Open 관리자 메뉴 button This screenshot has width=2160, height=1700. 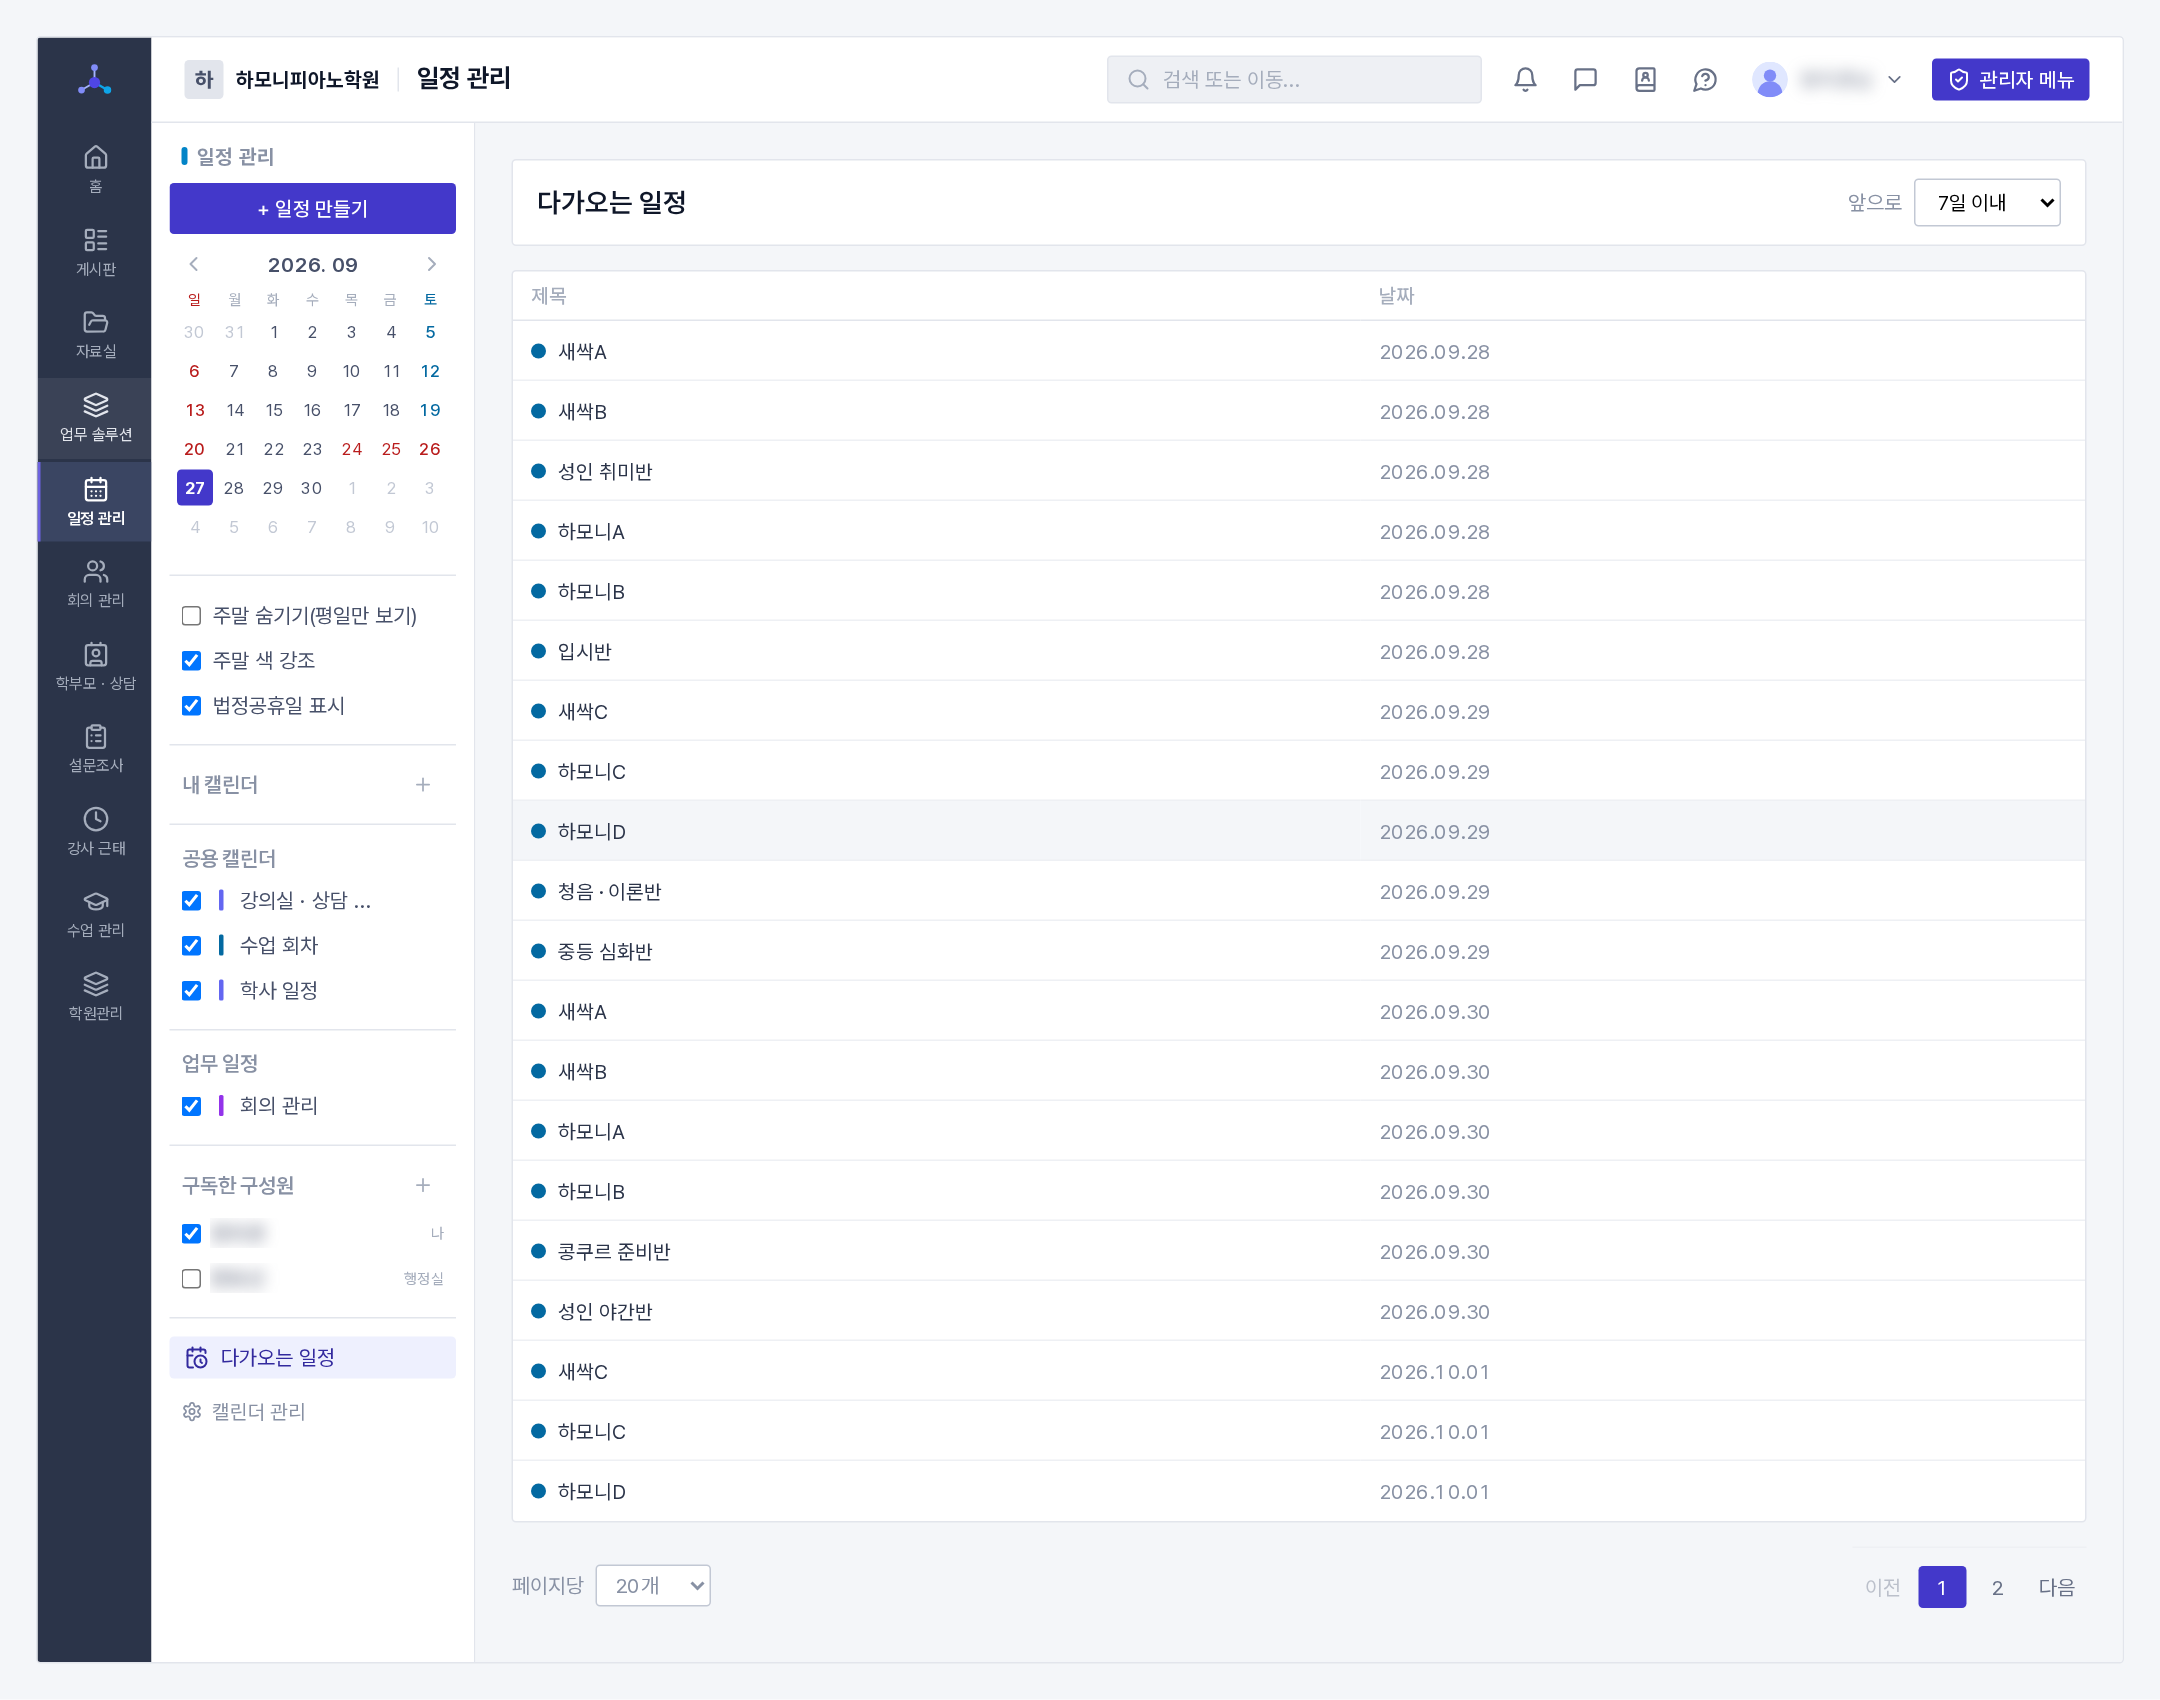click(2010, 80)
